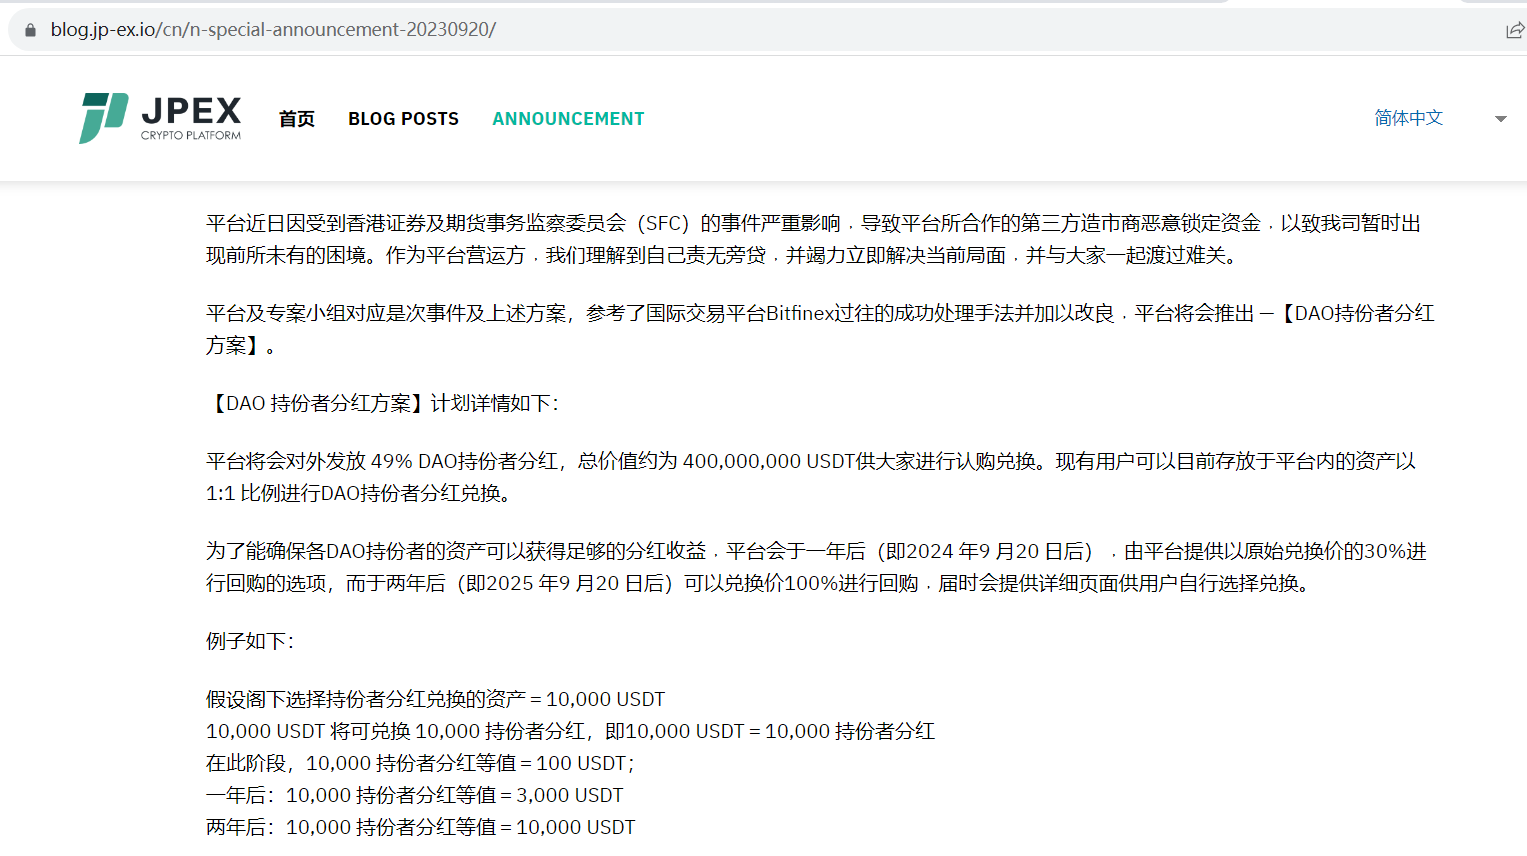
Task: Click the line 两年后：10,000 持份者分红等值 = 10,000 USDT
Action: click(x=420, y=827)
